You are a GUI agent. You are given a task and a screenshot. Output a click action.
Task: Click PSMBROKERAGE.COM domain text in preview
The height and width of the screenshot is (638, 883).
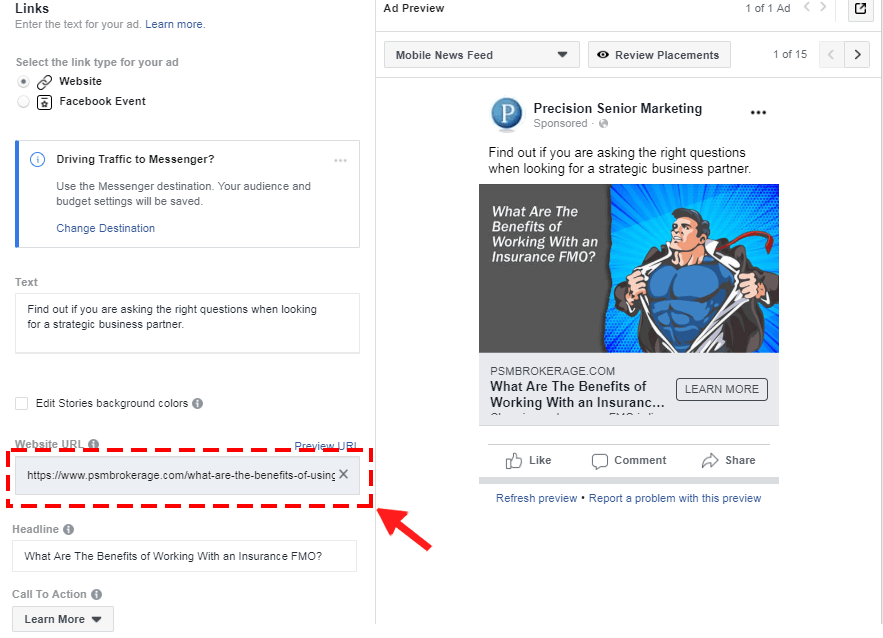click(552, 371)
